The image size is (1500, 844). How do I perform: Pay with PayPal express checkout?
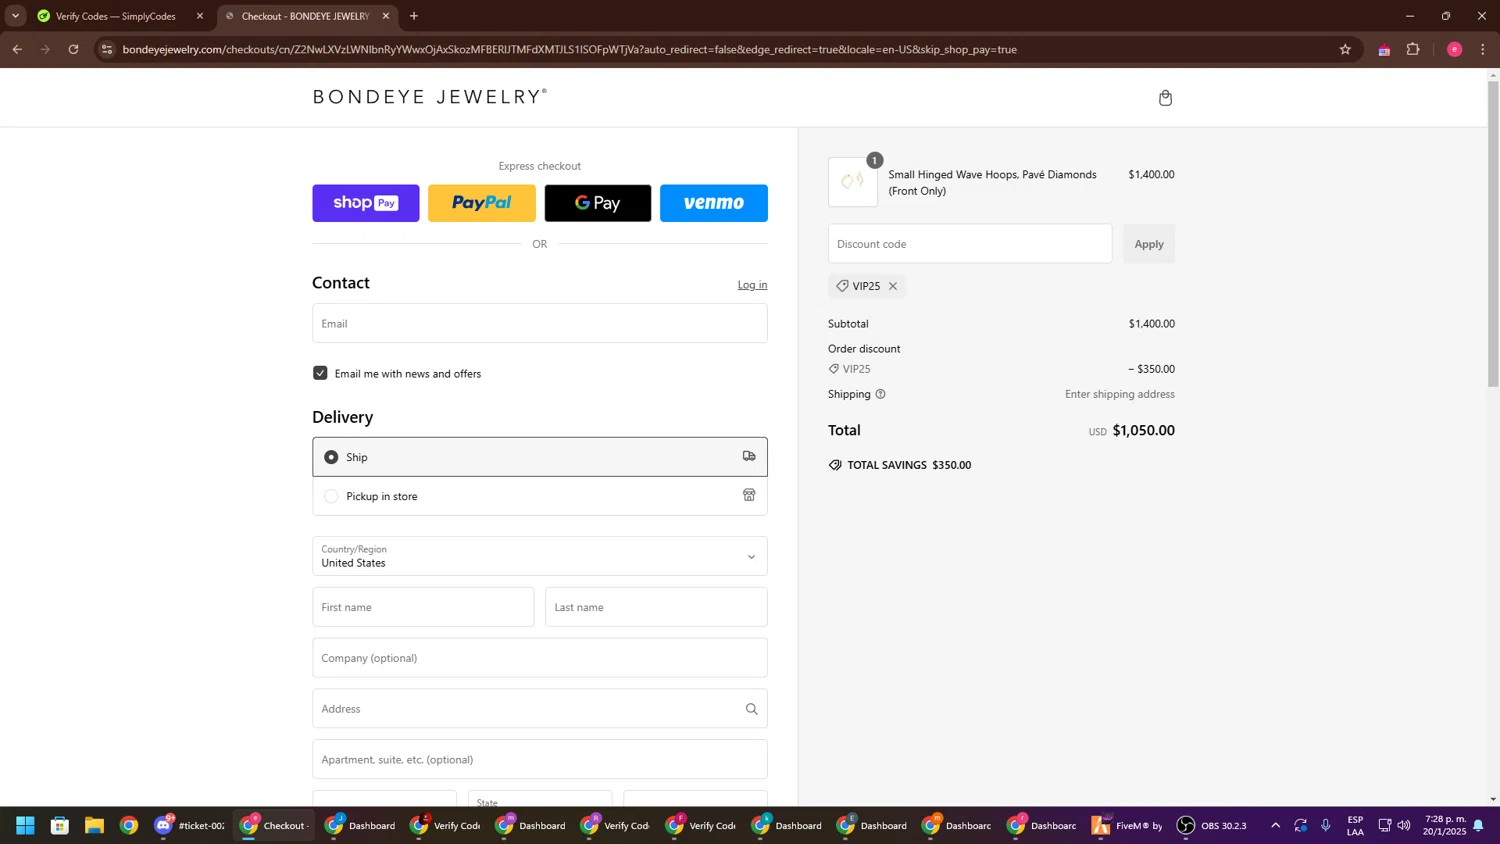482,203
